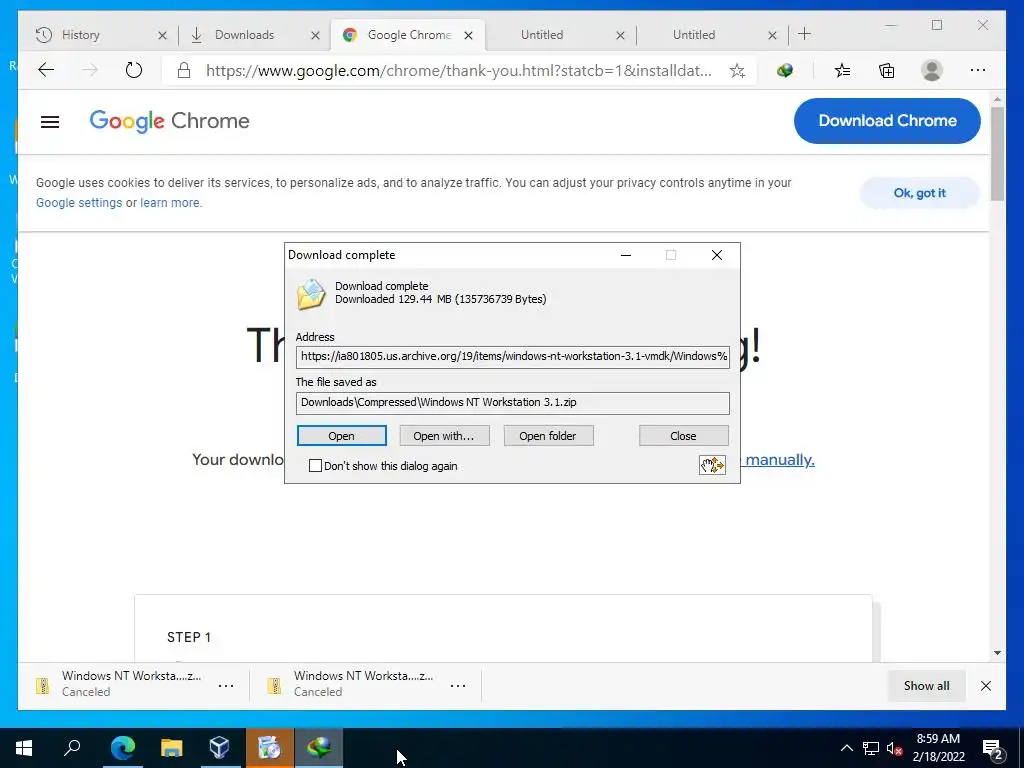This screenshot has width=1024, height=768.
Task: Click the Open folder button
Action: coord(548,436)
